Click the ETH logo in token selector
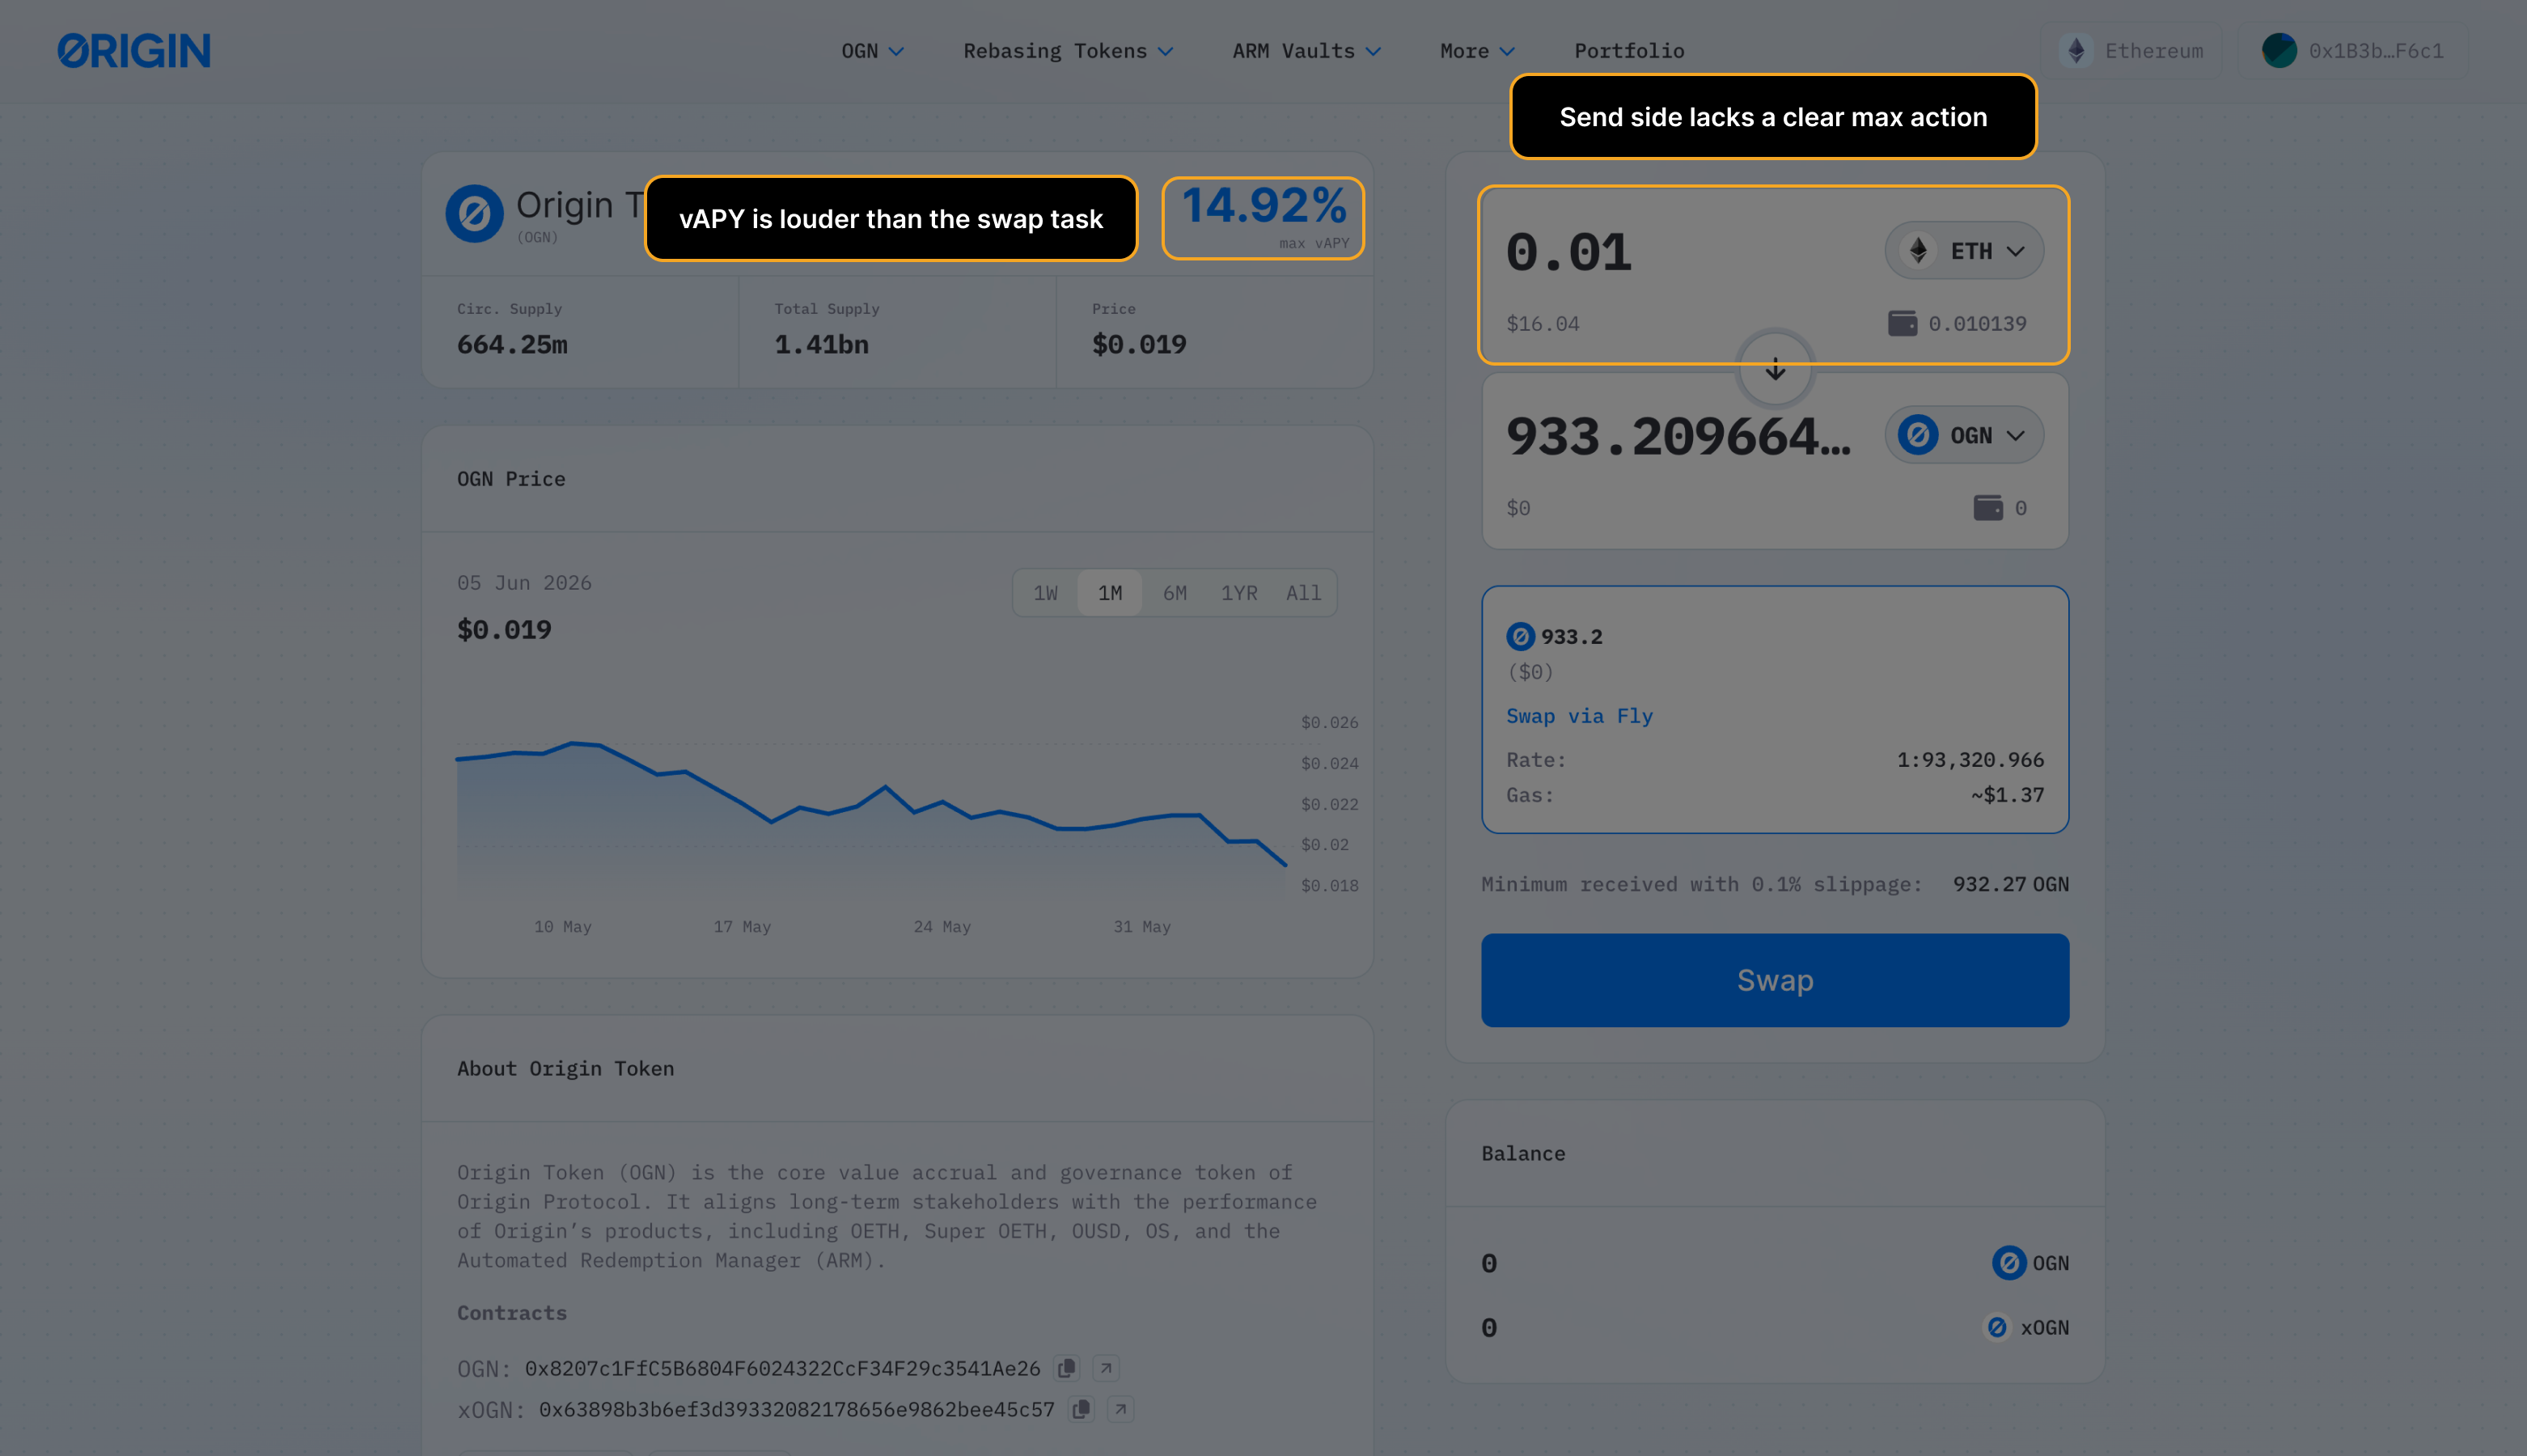2527x1456 pixels. (1918, 251)
